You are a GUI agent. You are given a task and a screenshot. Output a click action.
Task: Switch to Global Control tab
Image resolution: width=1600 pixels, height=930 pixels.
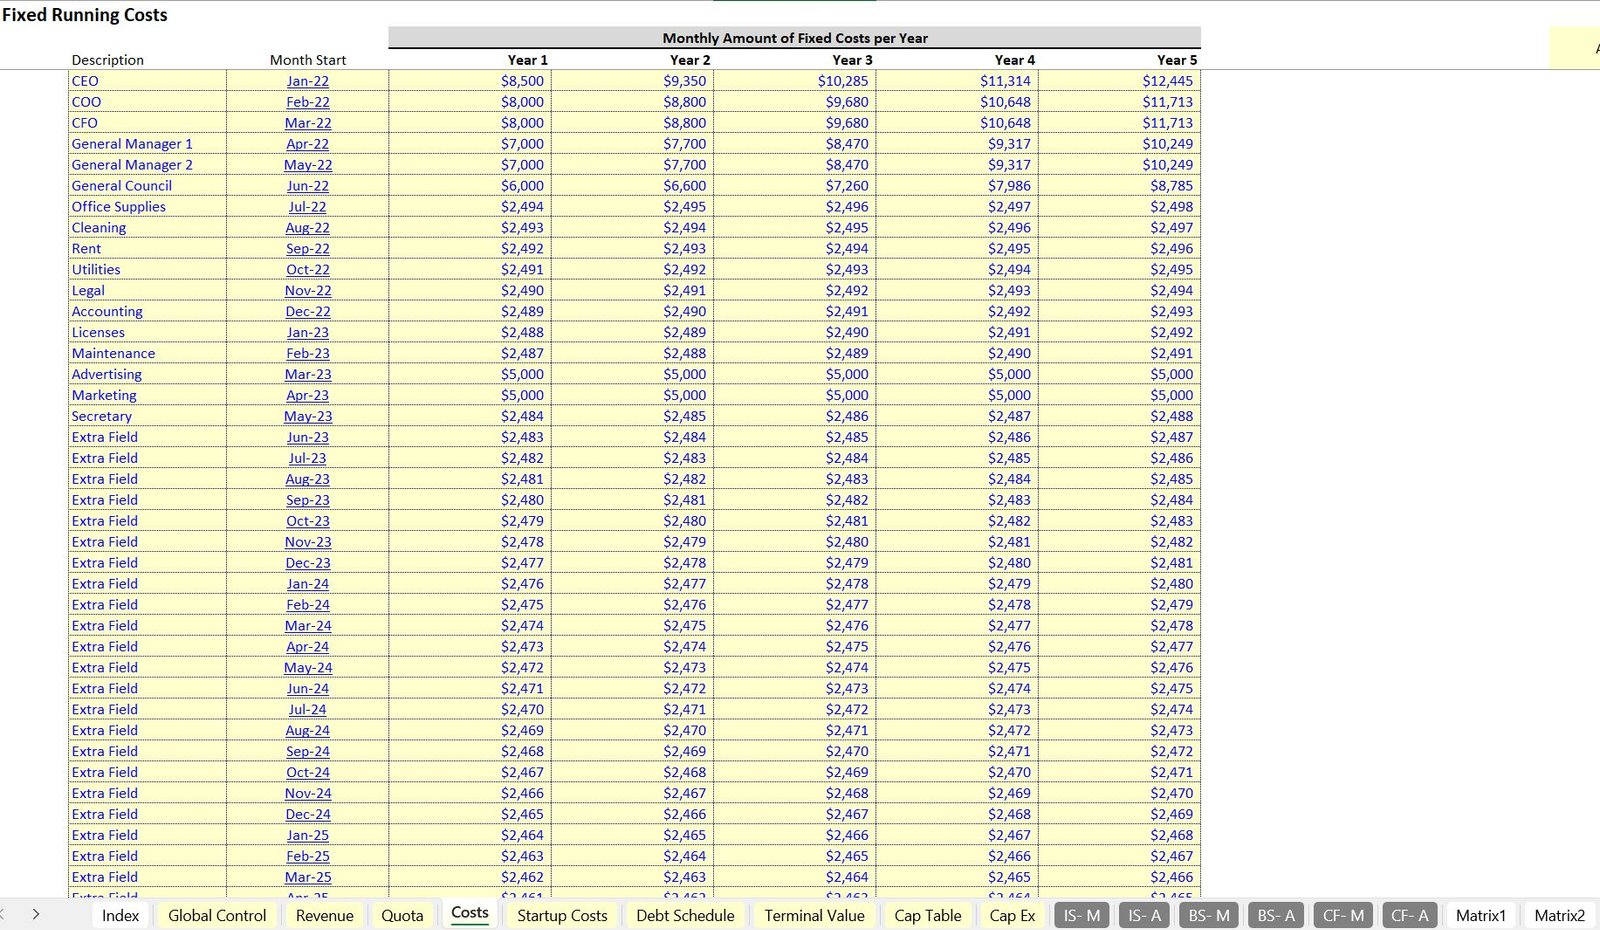click(x=217, y=915)
